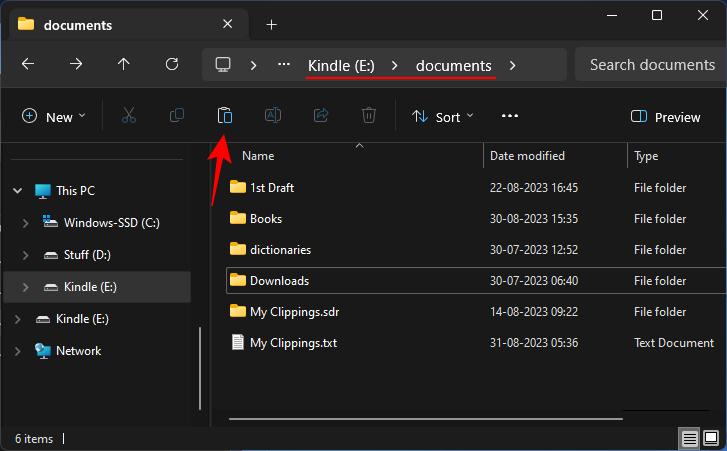This screenshot has height=451, width=727.
Task: Sort by the Date modified column header
Action: coord(527,156)
